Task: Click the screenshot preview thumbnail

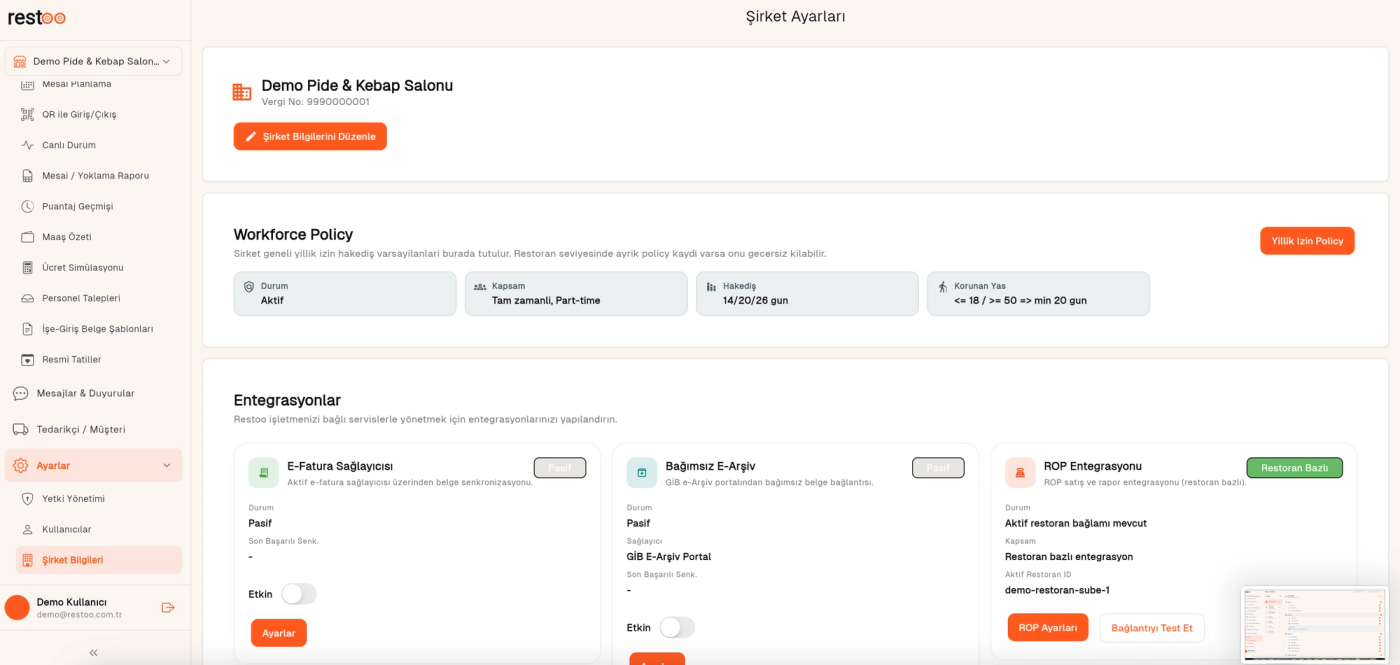Action: 1315,624
